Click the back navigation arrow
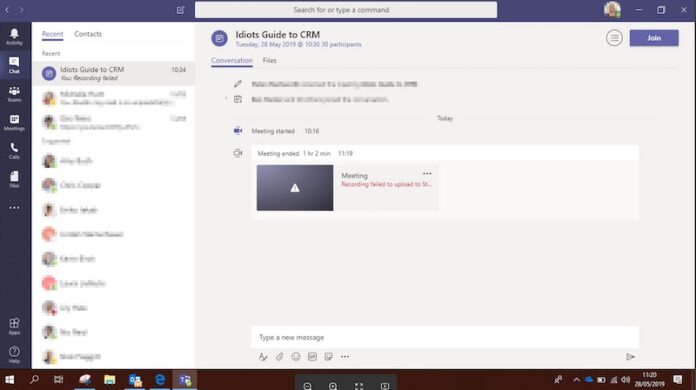 [7, 10]
